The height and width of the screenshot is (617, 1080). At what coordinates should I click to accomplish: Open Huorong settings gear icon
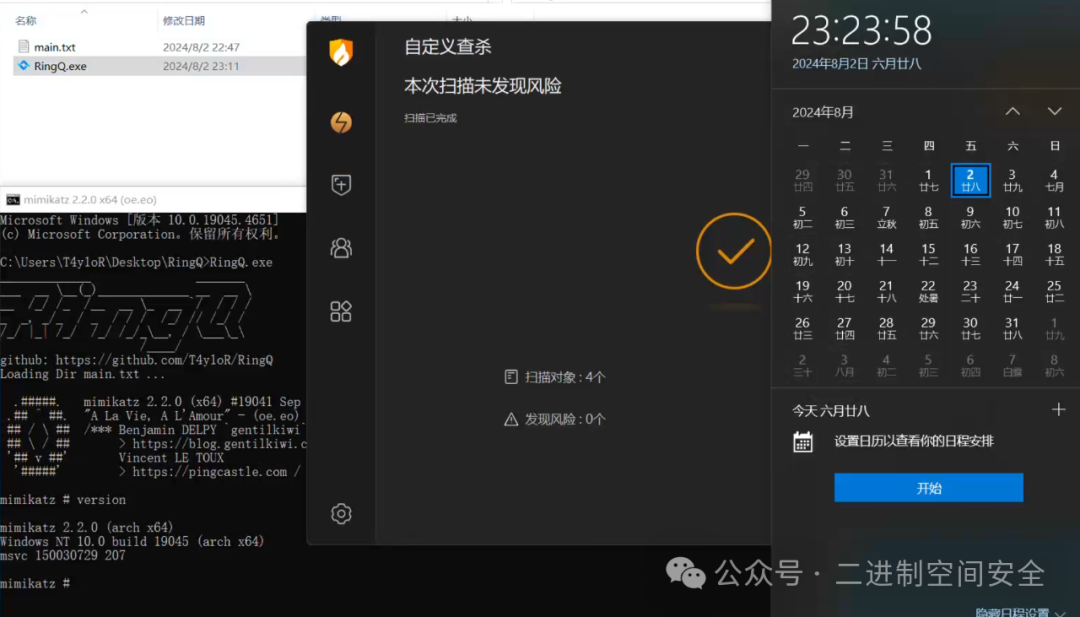(x=341, y=514)
